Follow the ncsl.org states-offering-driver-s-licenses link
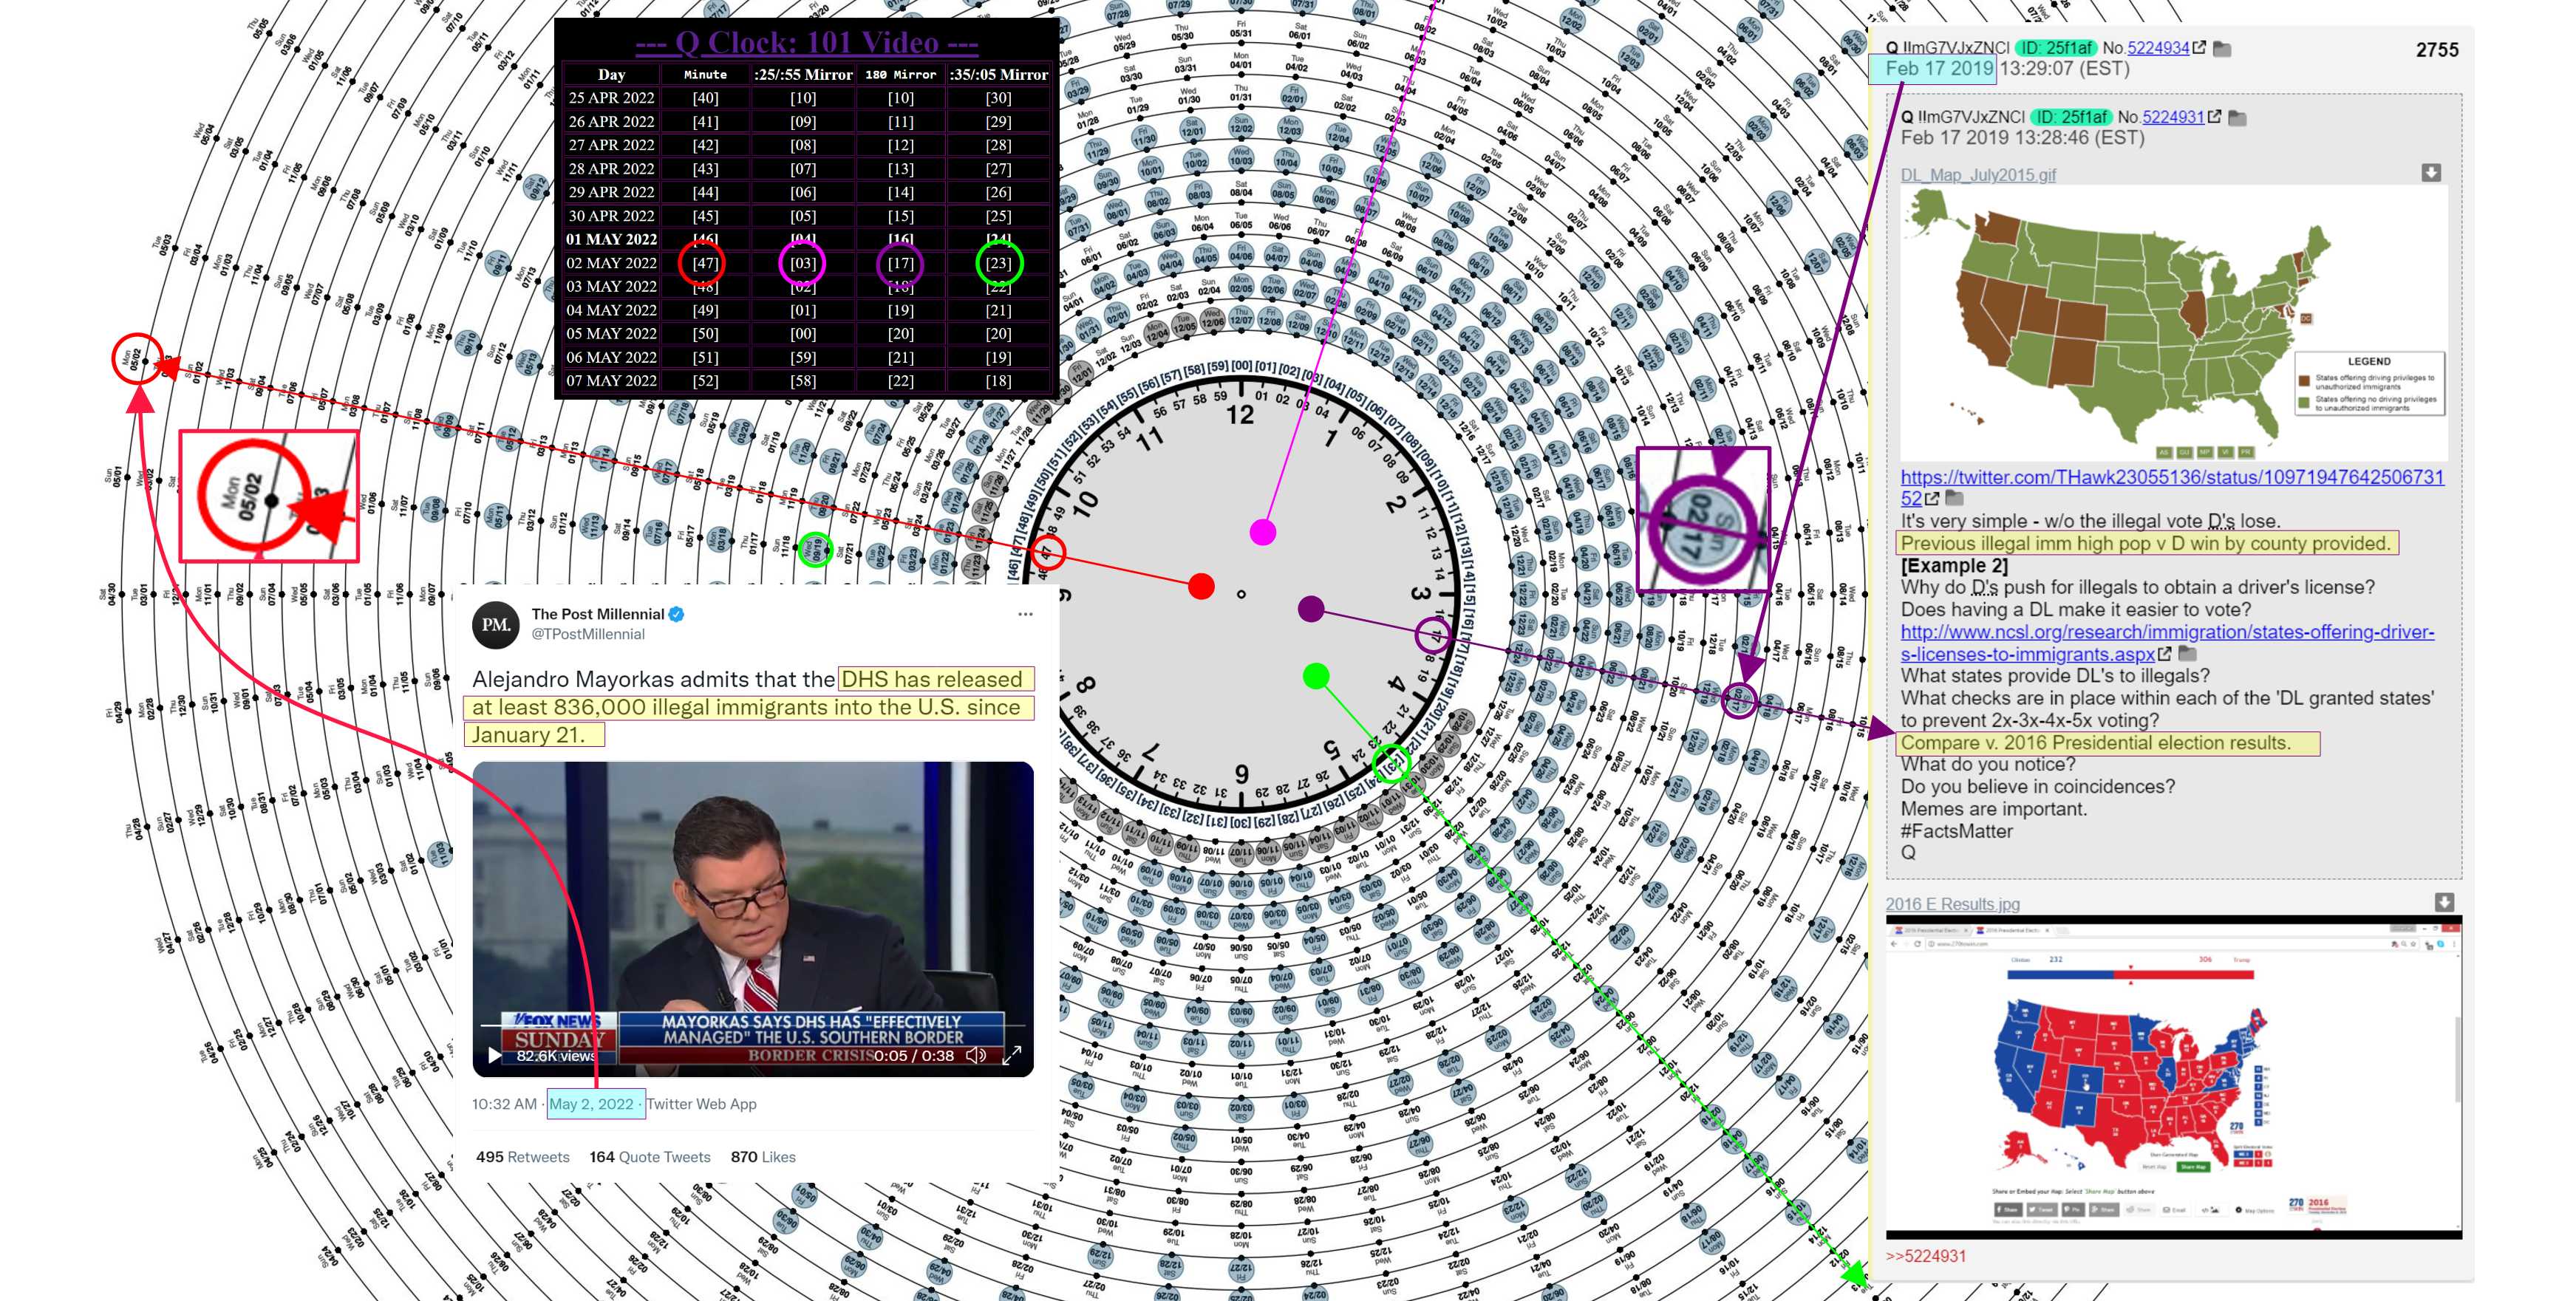This screenshot has width=2576, height=1301. point(2167,643)
